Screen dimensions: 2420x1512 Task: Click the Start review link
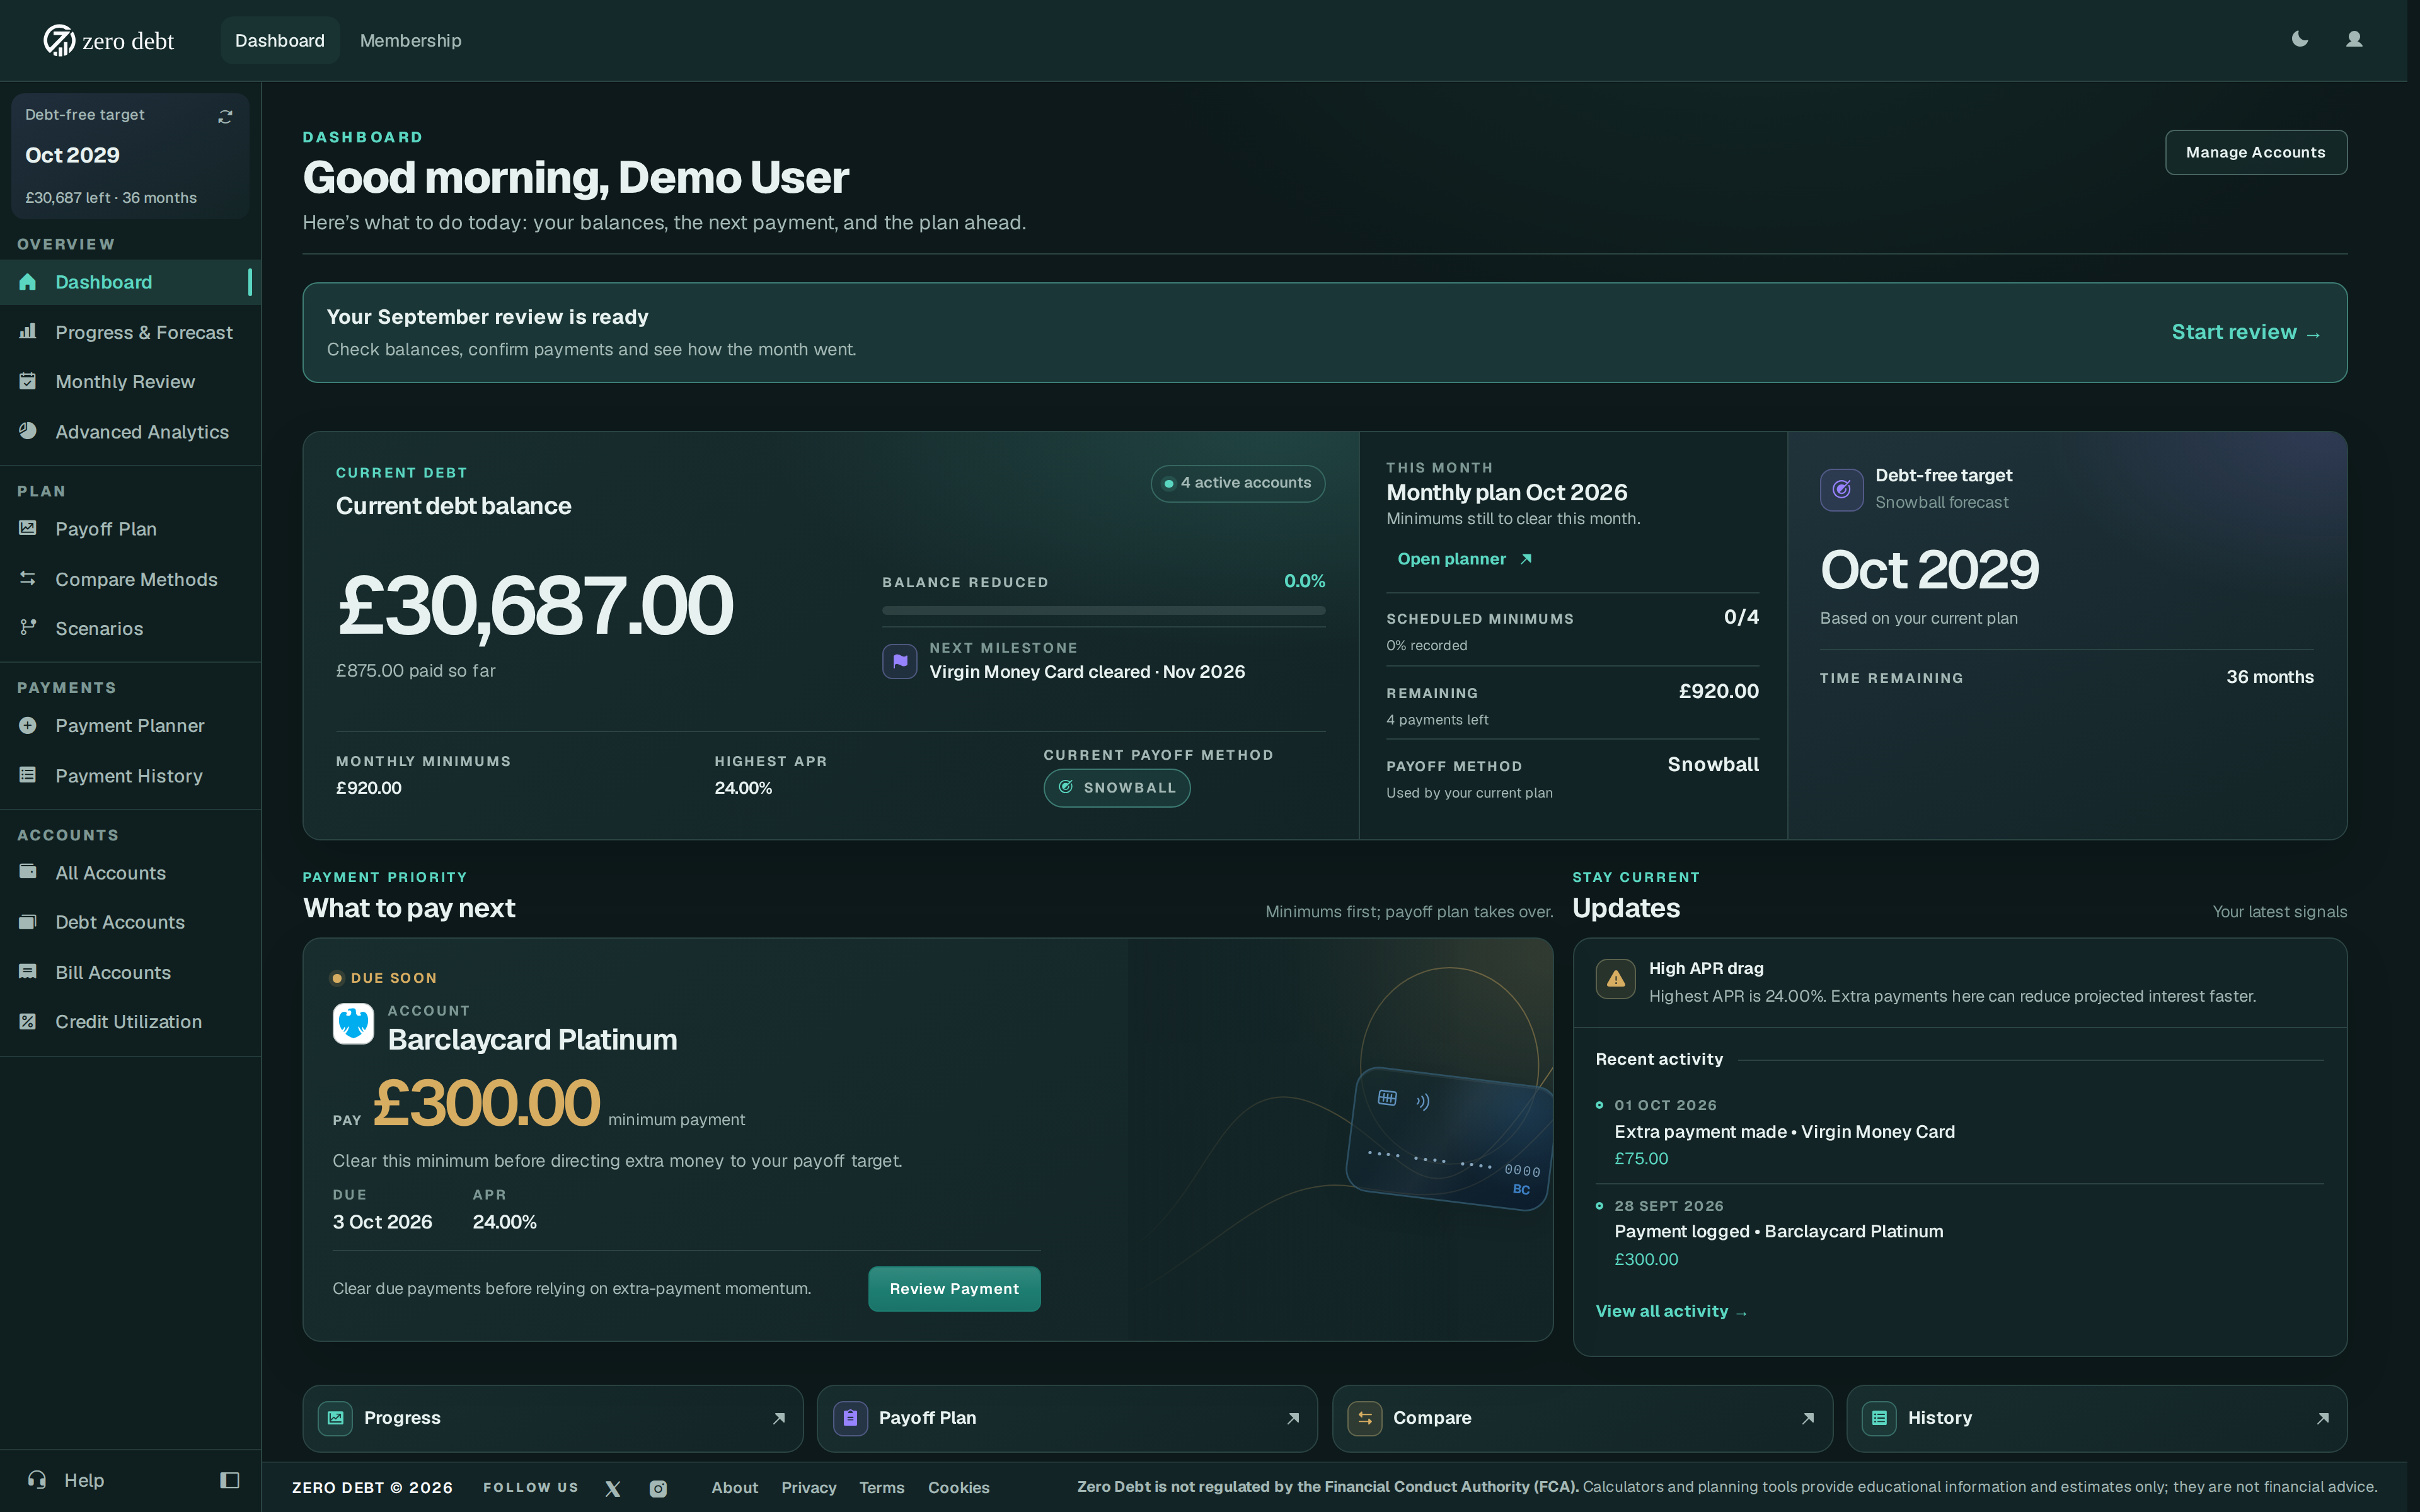[2246, 332]
